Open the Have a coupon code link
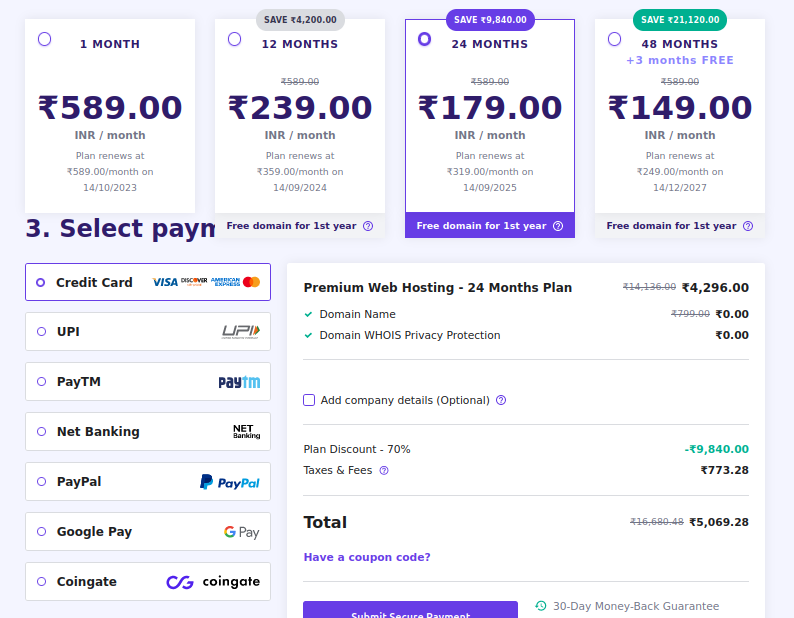Viewport: 794px width, 618px height. 367,557
